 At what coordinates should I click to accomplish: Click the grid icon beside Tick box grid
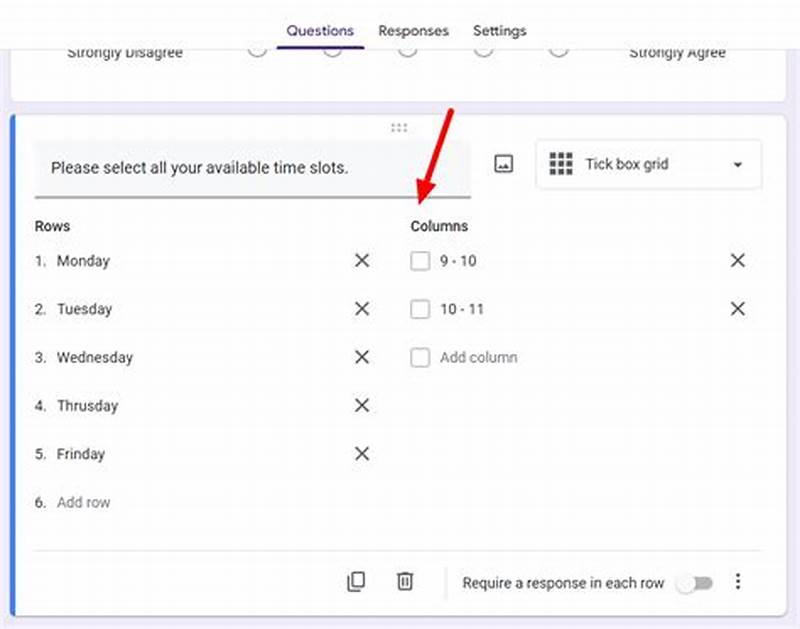point(561,164)
